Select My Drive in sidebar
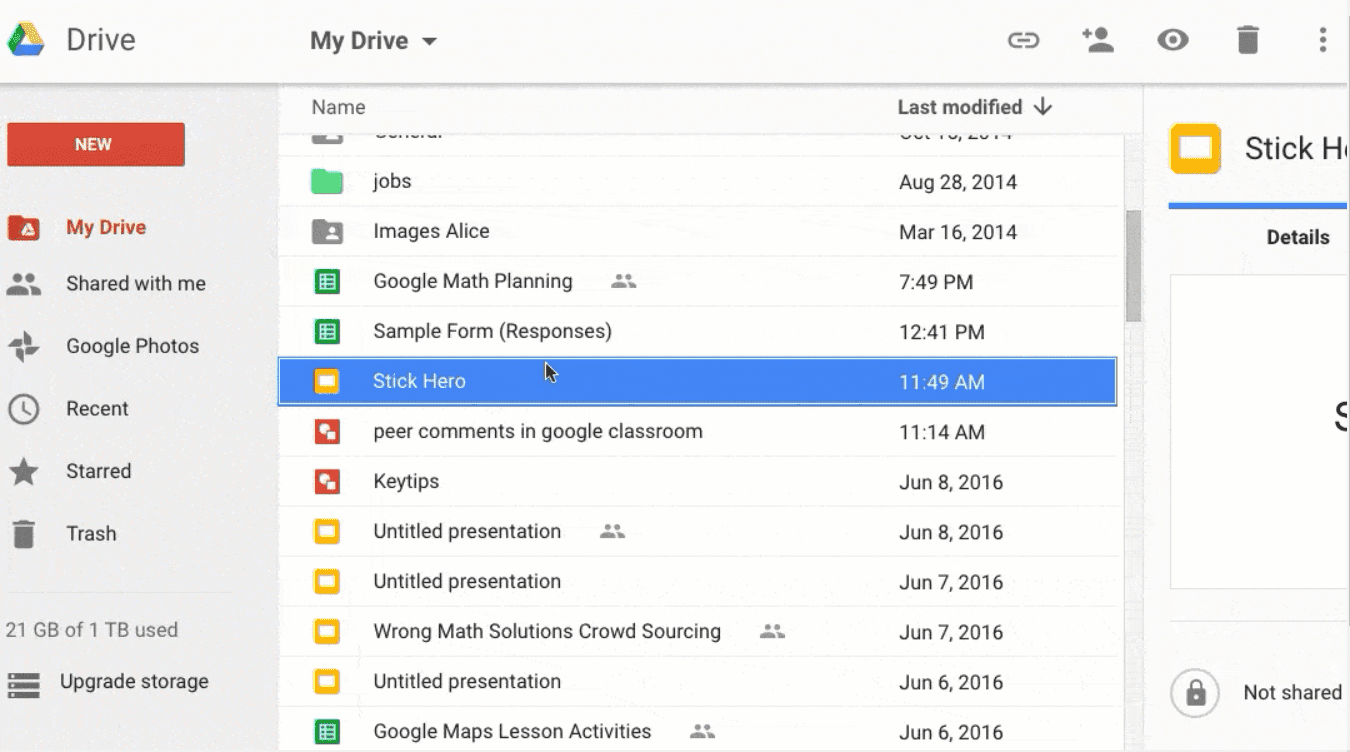The width and height of the screenshot is (1350, 752). 106,227
